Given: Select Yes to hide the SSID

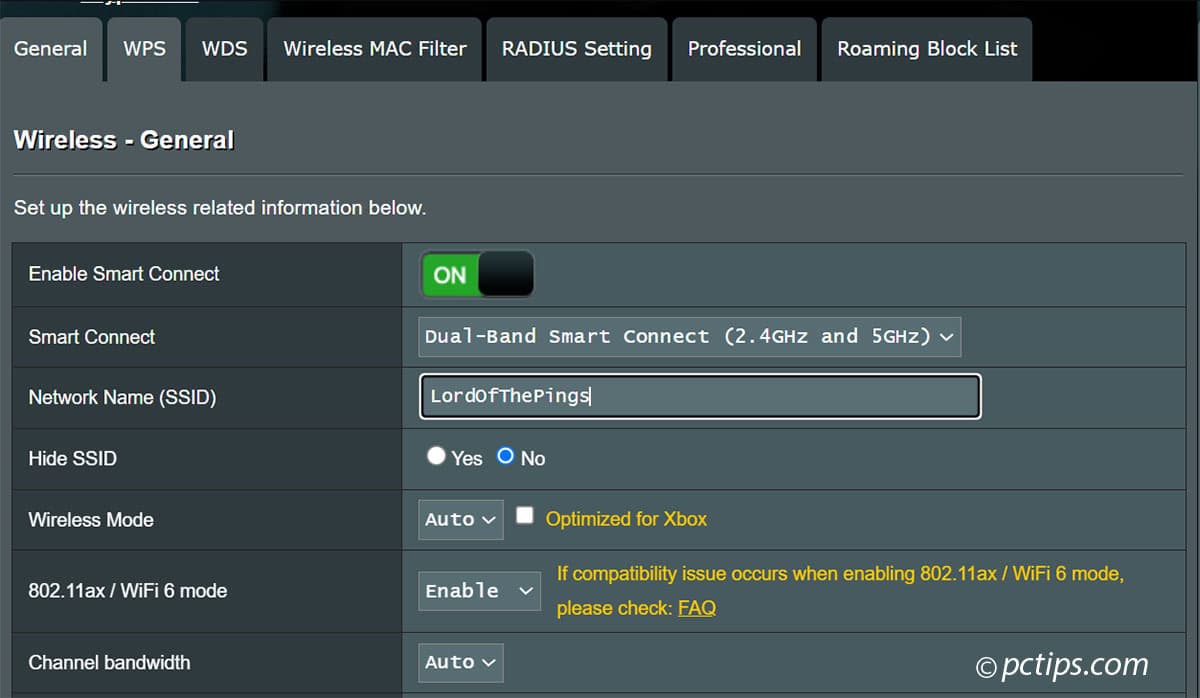Looking at the screenshot, I should tap(436, 455).
